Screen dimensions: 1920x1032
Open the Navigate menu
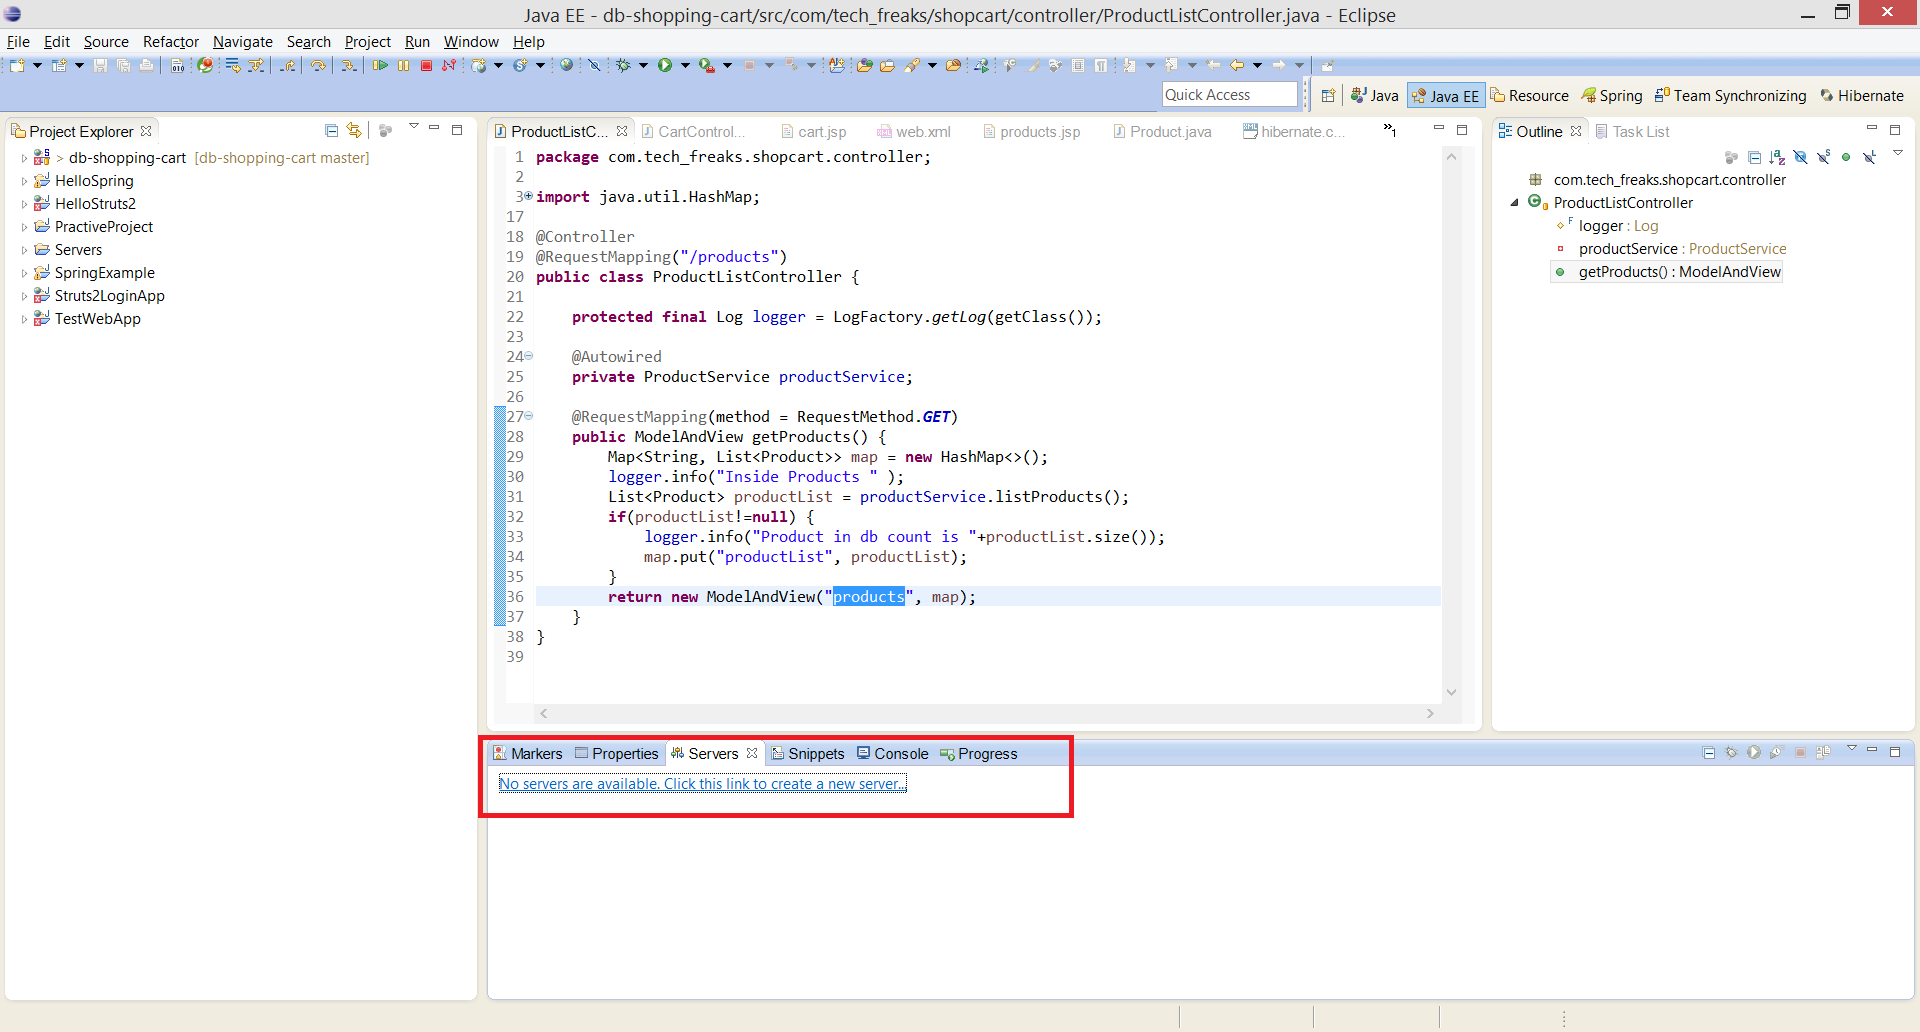coord(243,42)
